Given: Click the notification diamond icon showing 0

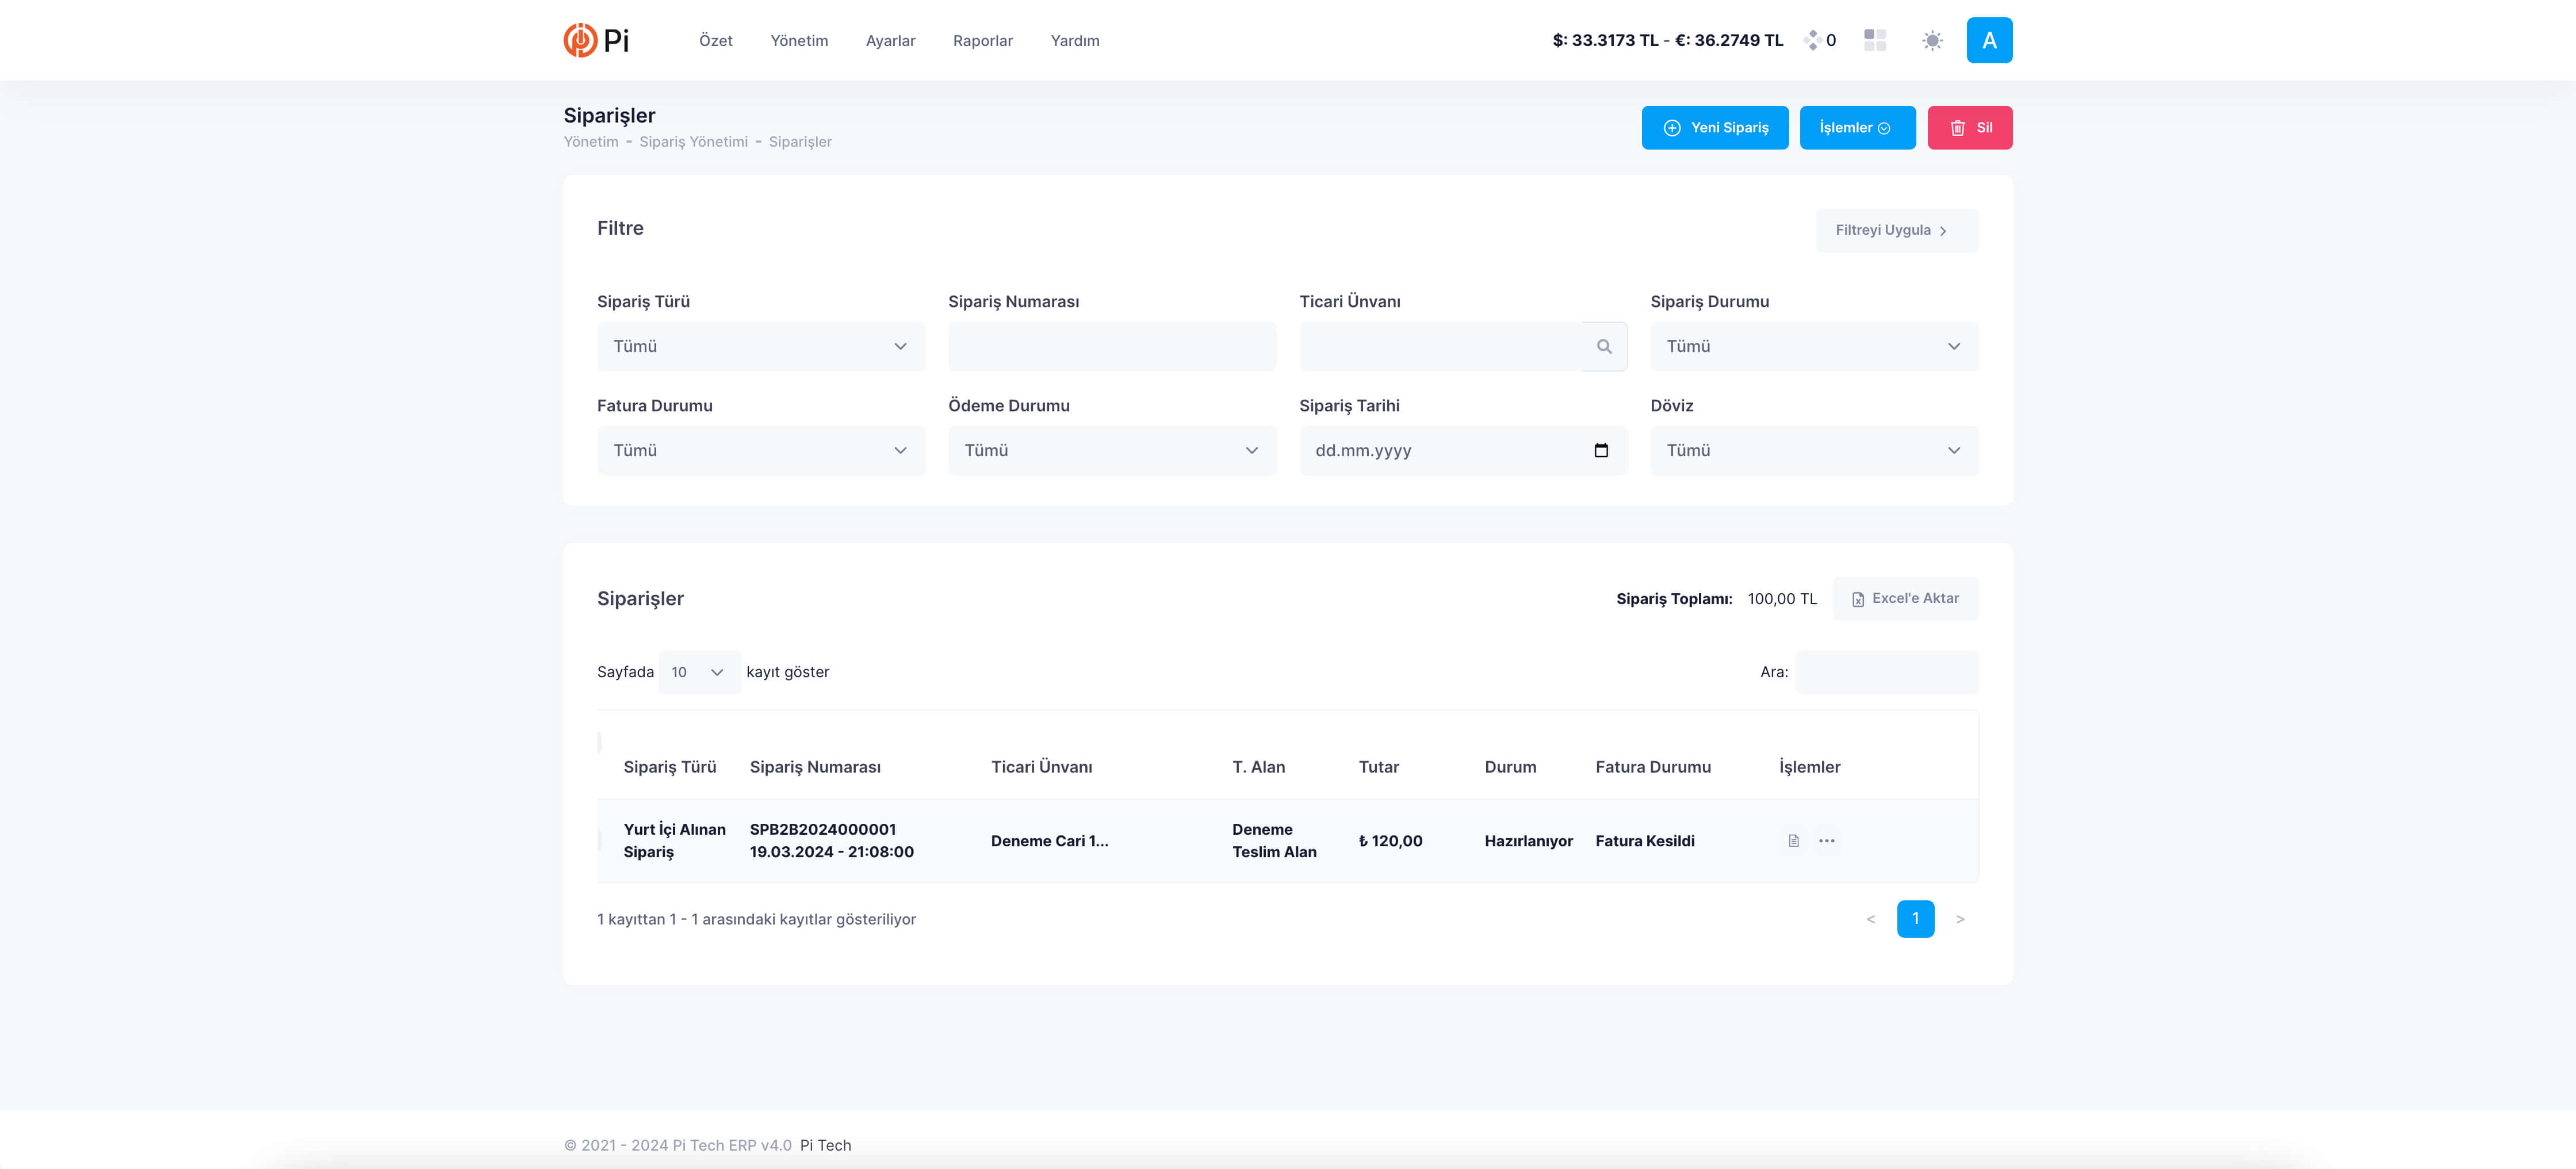Looking at the screenshot, I should click(1812, 40).
